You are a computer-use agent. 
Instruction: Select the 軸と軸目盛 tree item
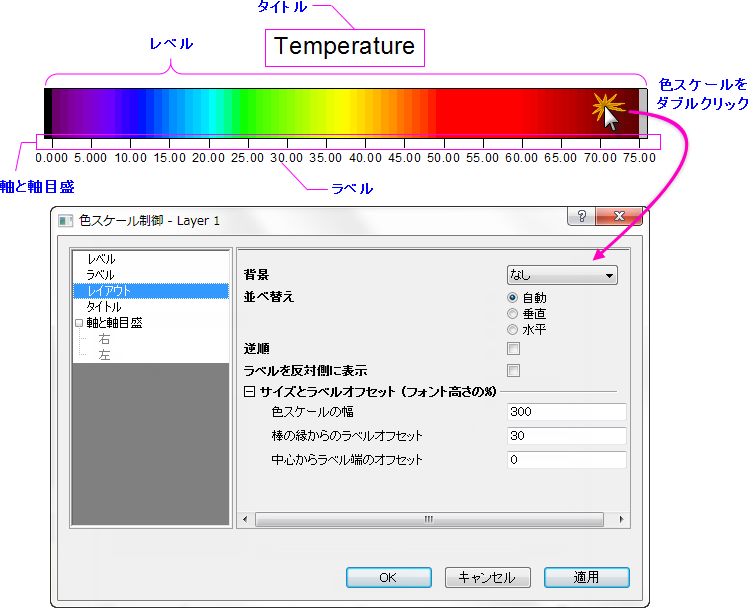pos(114,323)
